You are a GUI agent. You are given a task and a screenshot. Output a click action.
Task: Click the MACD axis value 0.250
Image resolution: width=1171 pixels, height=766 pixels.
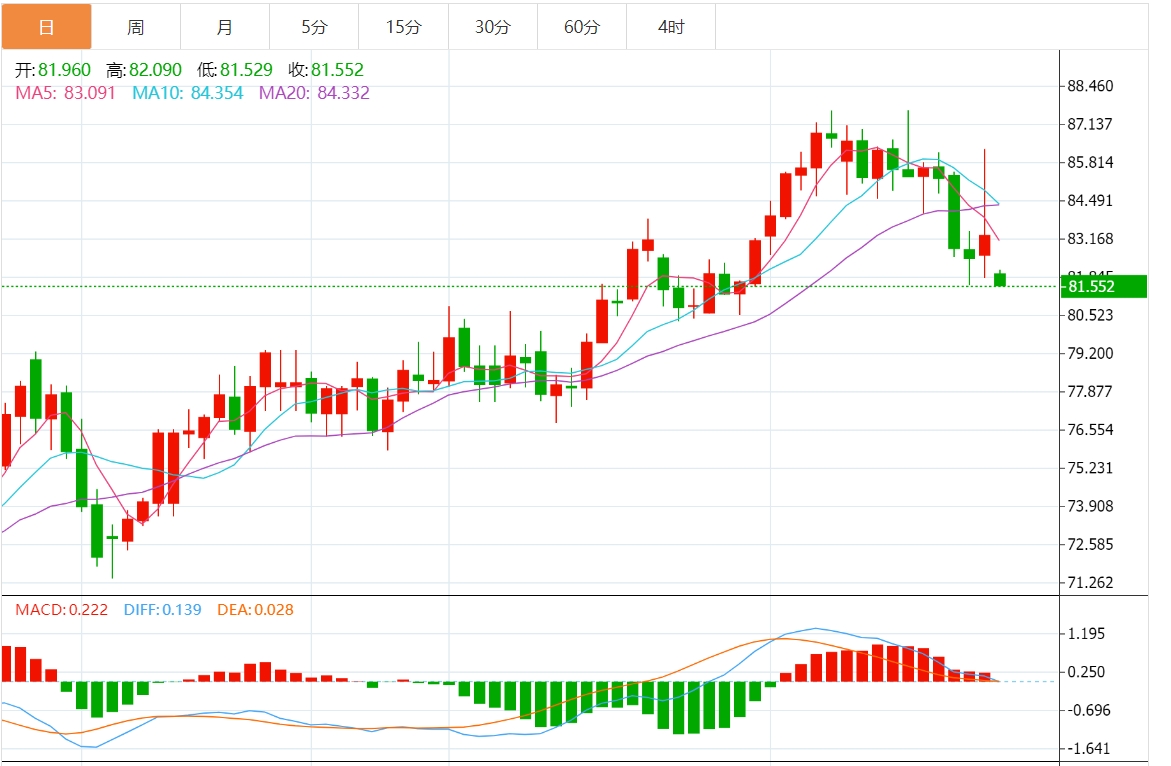pyautogui.click(x=1087, y=672)
